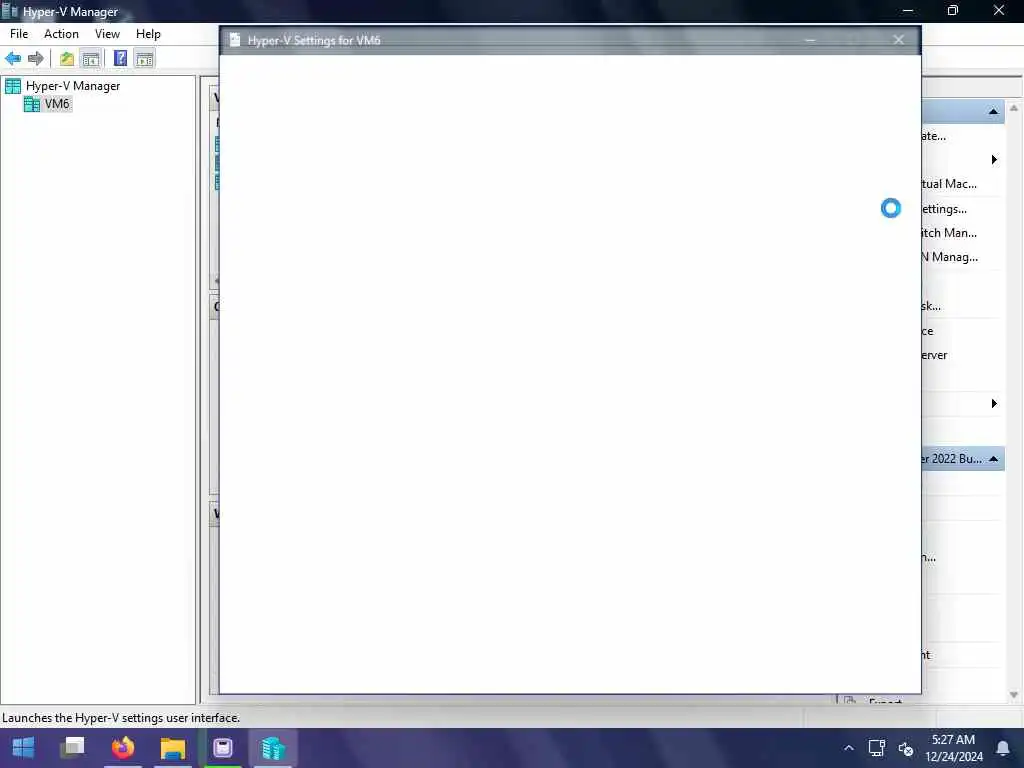Select the VM6 server in the tree
1024x768 pixels.
coord(57,104)
